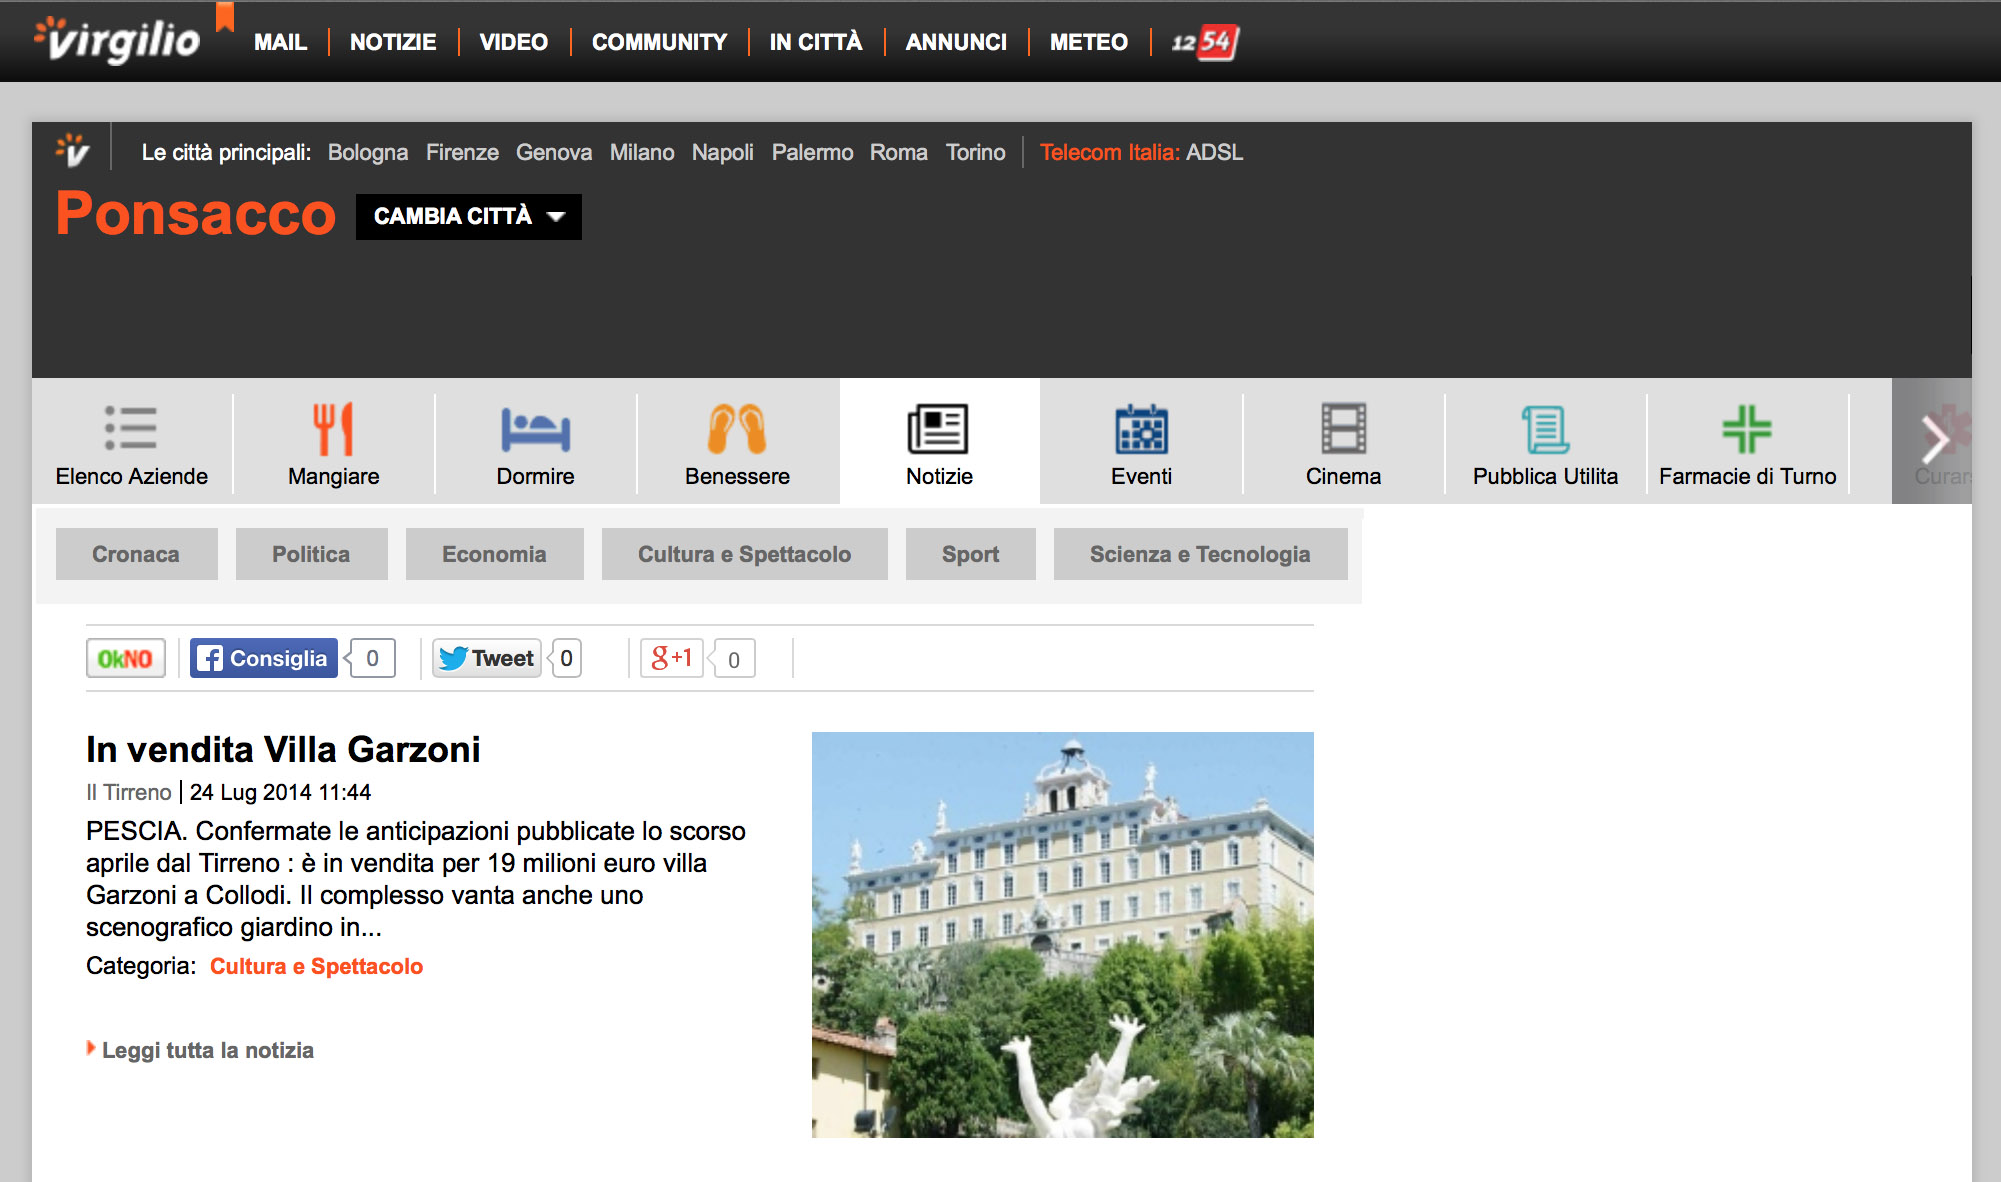This screenshot has height=1182, width=2001.
Task: Select the Mangiare fork and knife icon
Action: [333, 429]
